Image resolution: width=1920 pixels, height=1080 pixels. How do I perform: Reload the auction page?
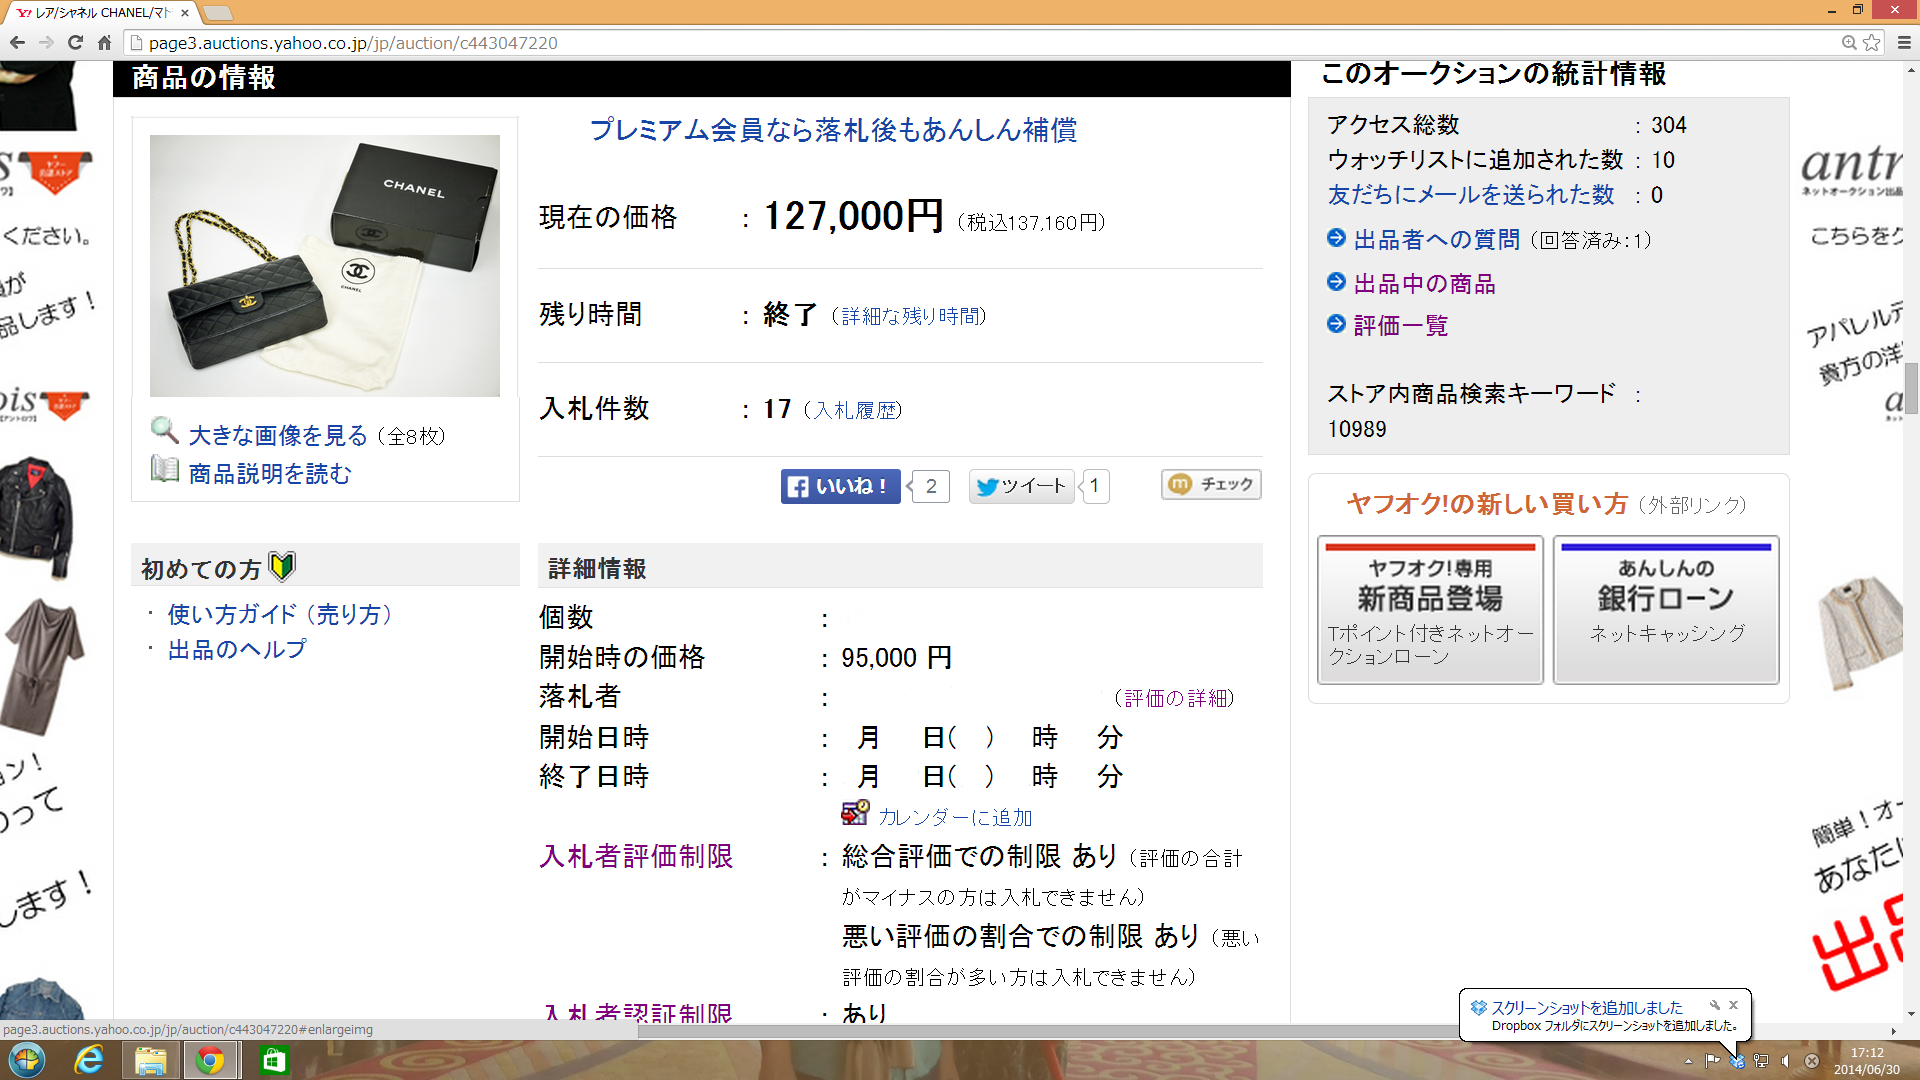[75, 43]
